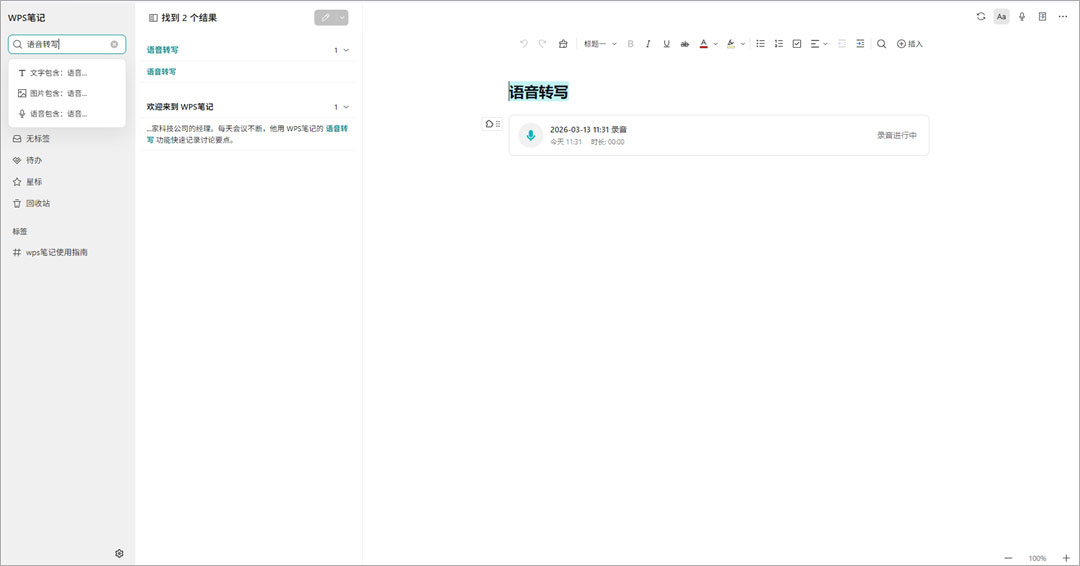Viewport: 1080px width, 566px height.
Task: Collapse the 语音转写 result group
Action: click(346, 50)
